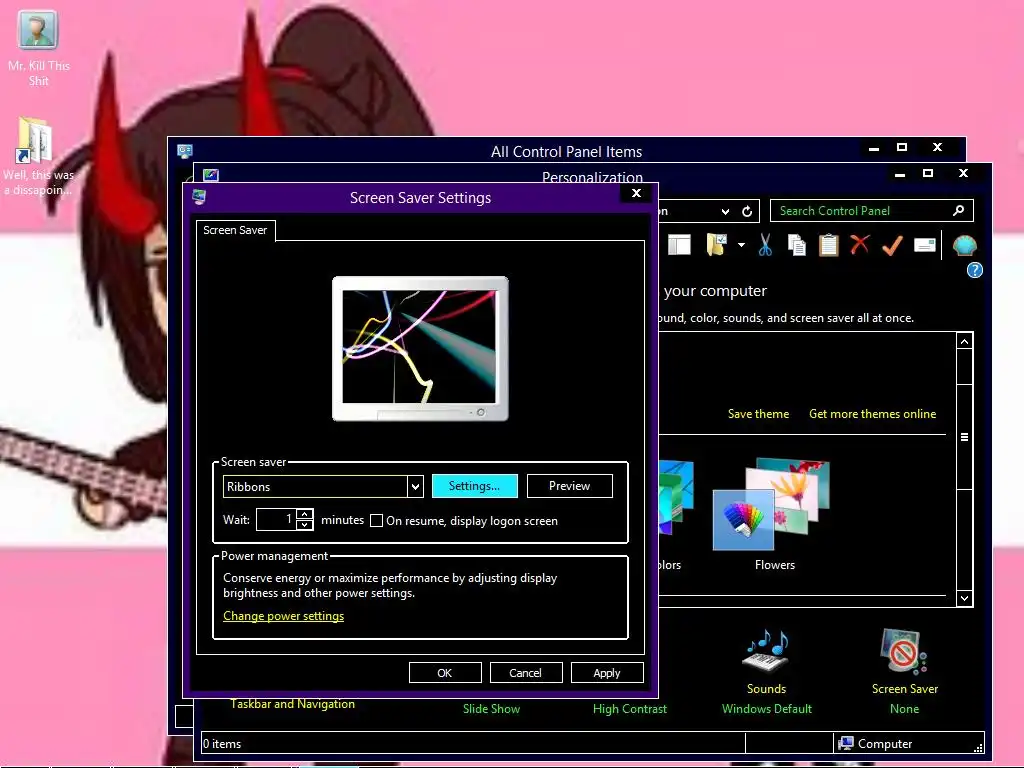Click the red X delete icon
Screen dimensions: 1024x768
click(860, 245)
